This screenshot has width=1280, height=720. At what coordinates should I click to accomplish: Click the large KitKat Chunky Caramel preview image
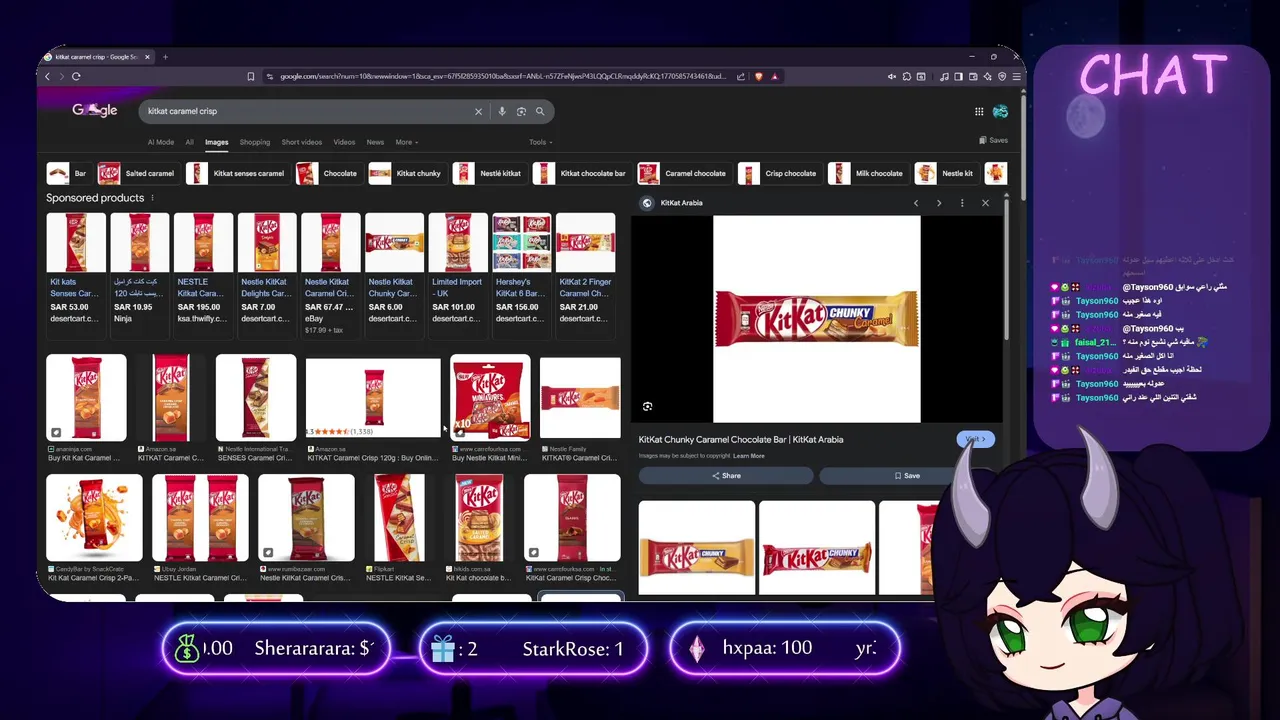pos(816,319)
